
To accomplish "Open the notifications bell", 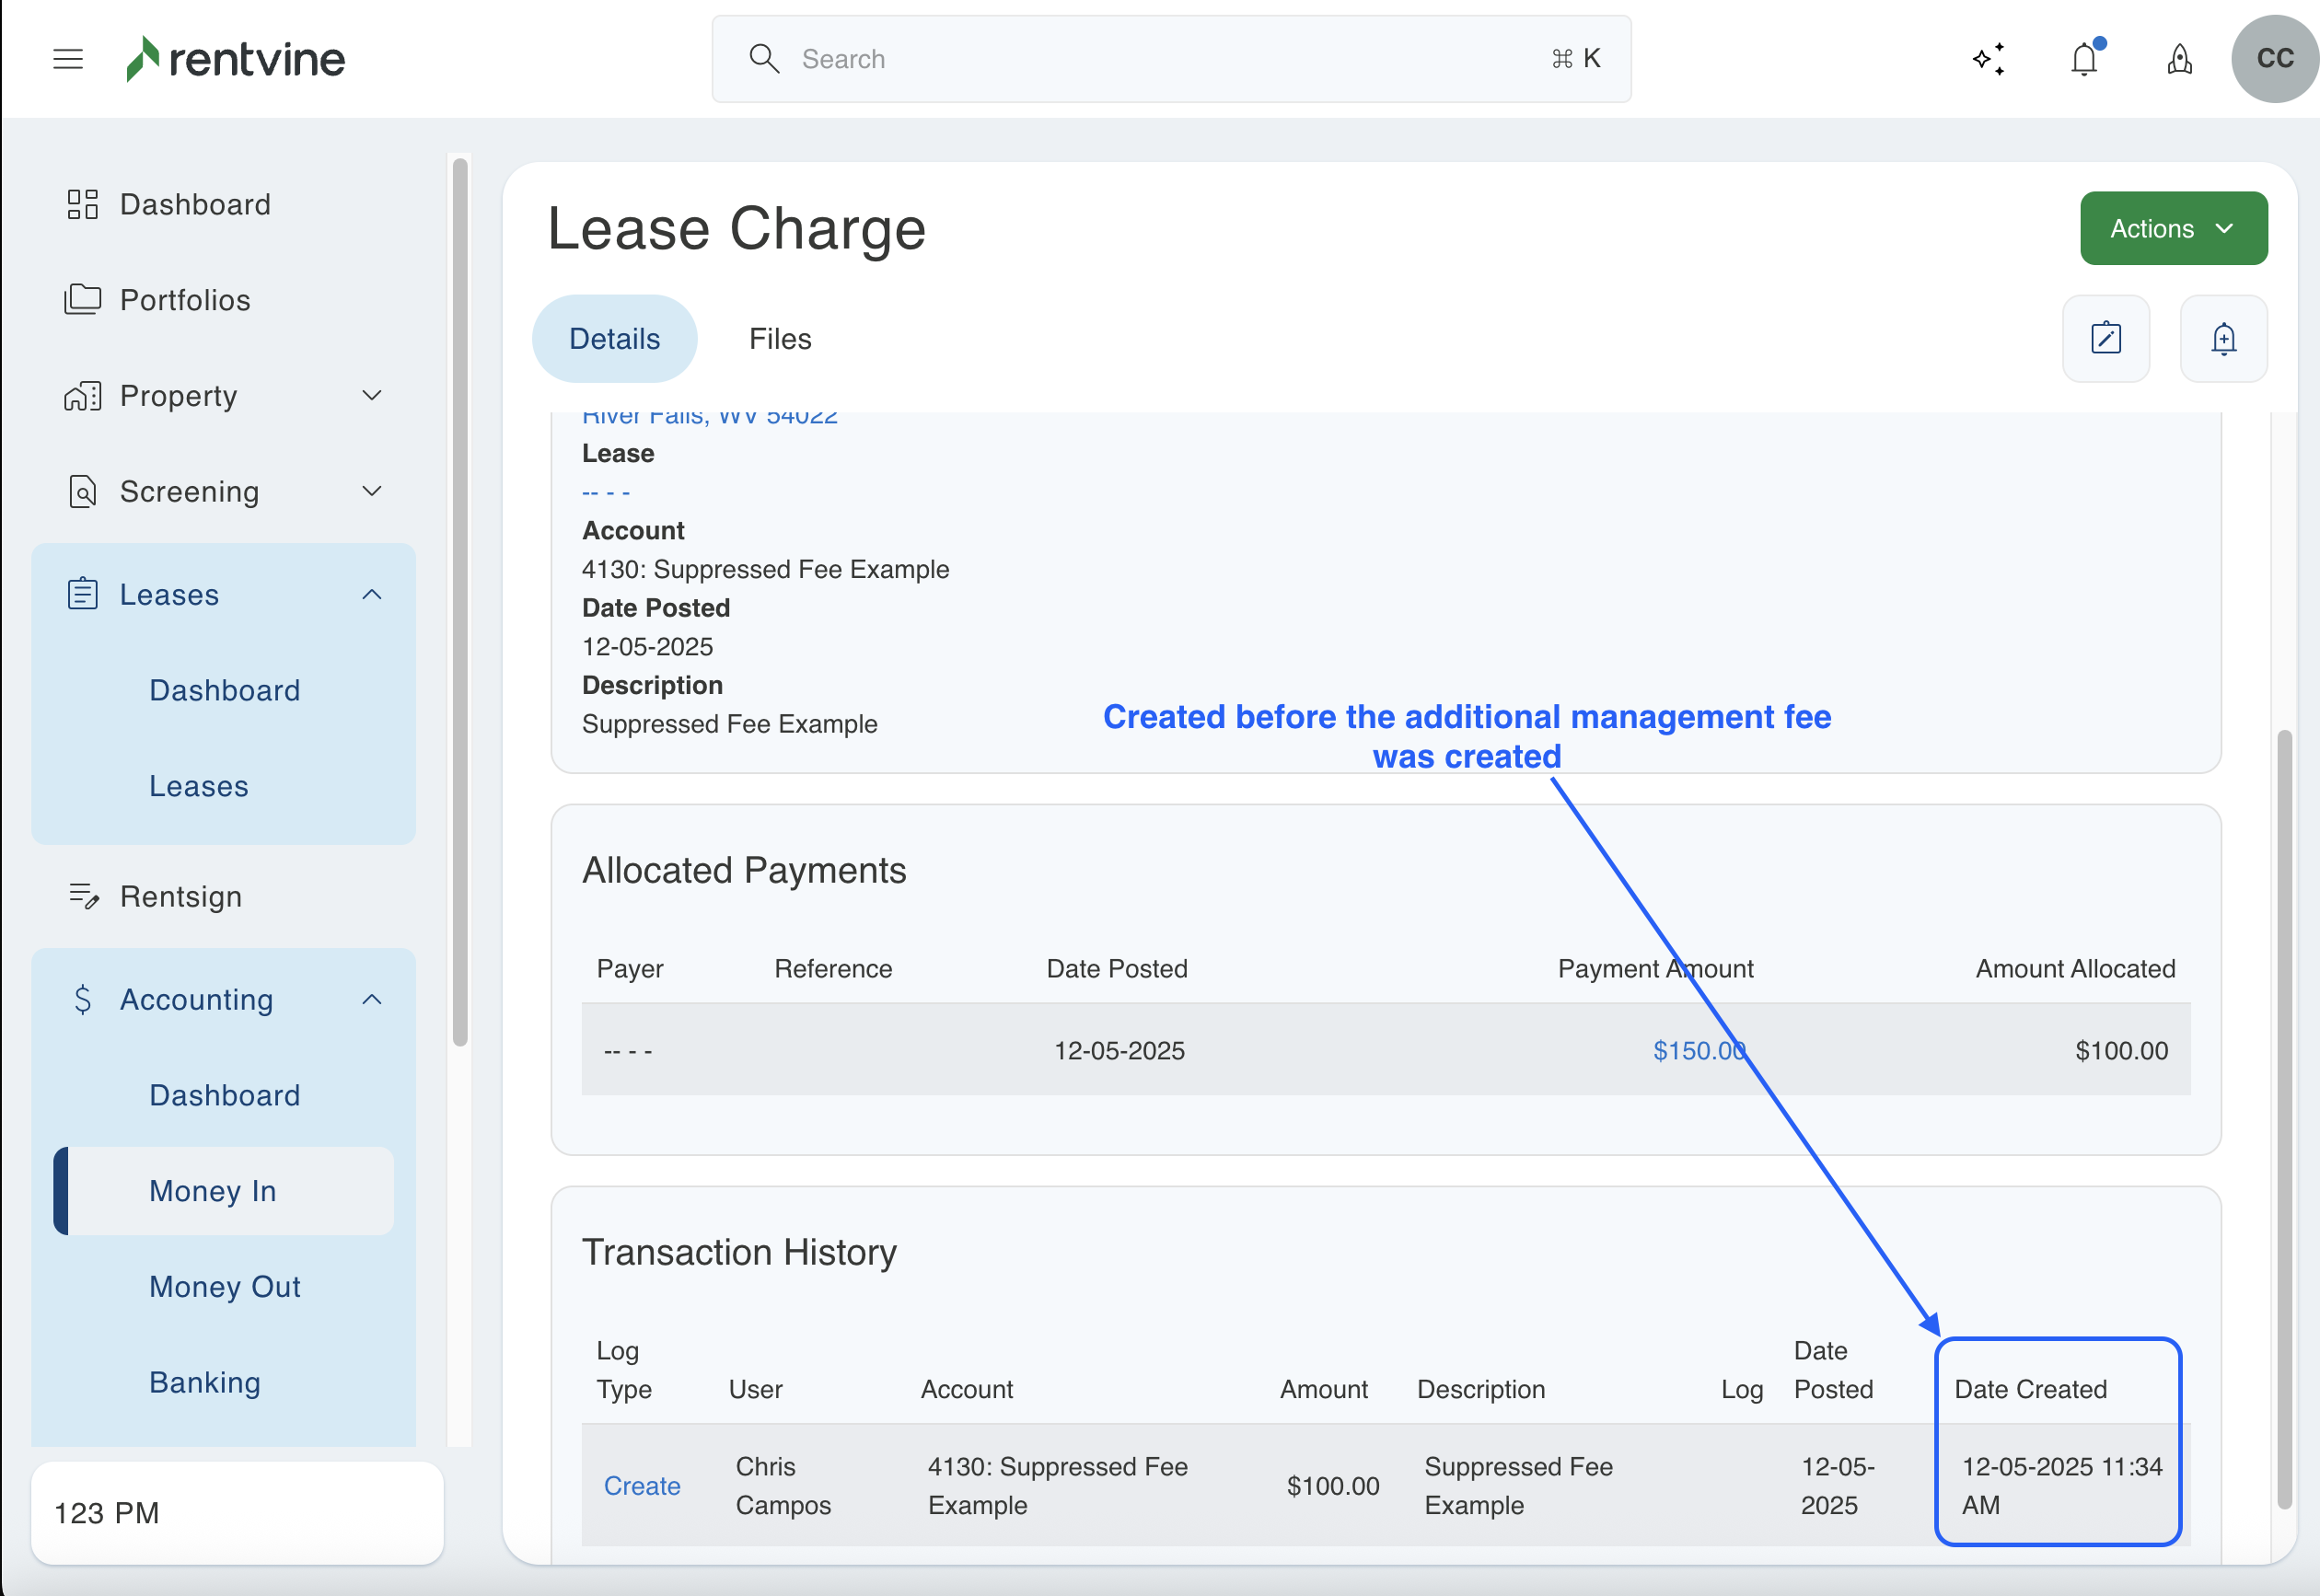I will point(2084,59).
